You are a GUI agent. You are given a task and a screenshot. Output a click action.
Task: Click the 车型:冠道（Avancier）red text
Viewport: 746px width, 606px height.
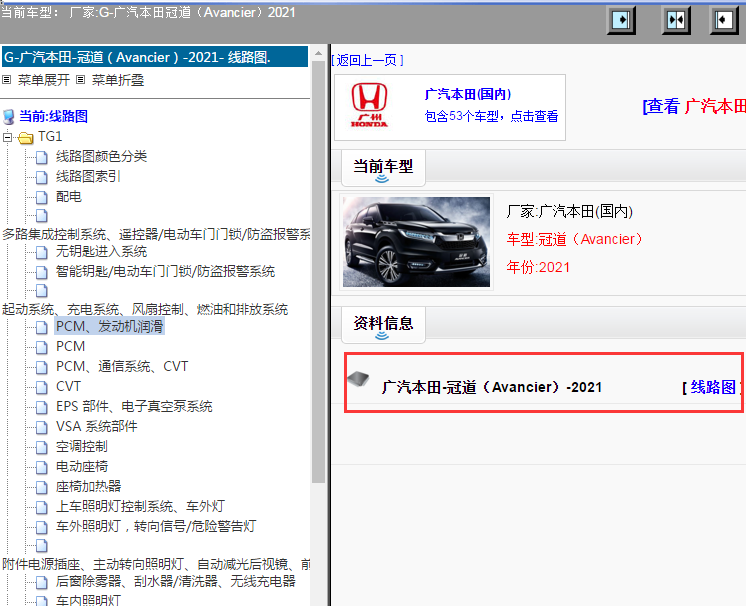[x=575, y=239]
